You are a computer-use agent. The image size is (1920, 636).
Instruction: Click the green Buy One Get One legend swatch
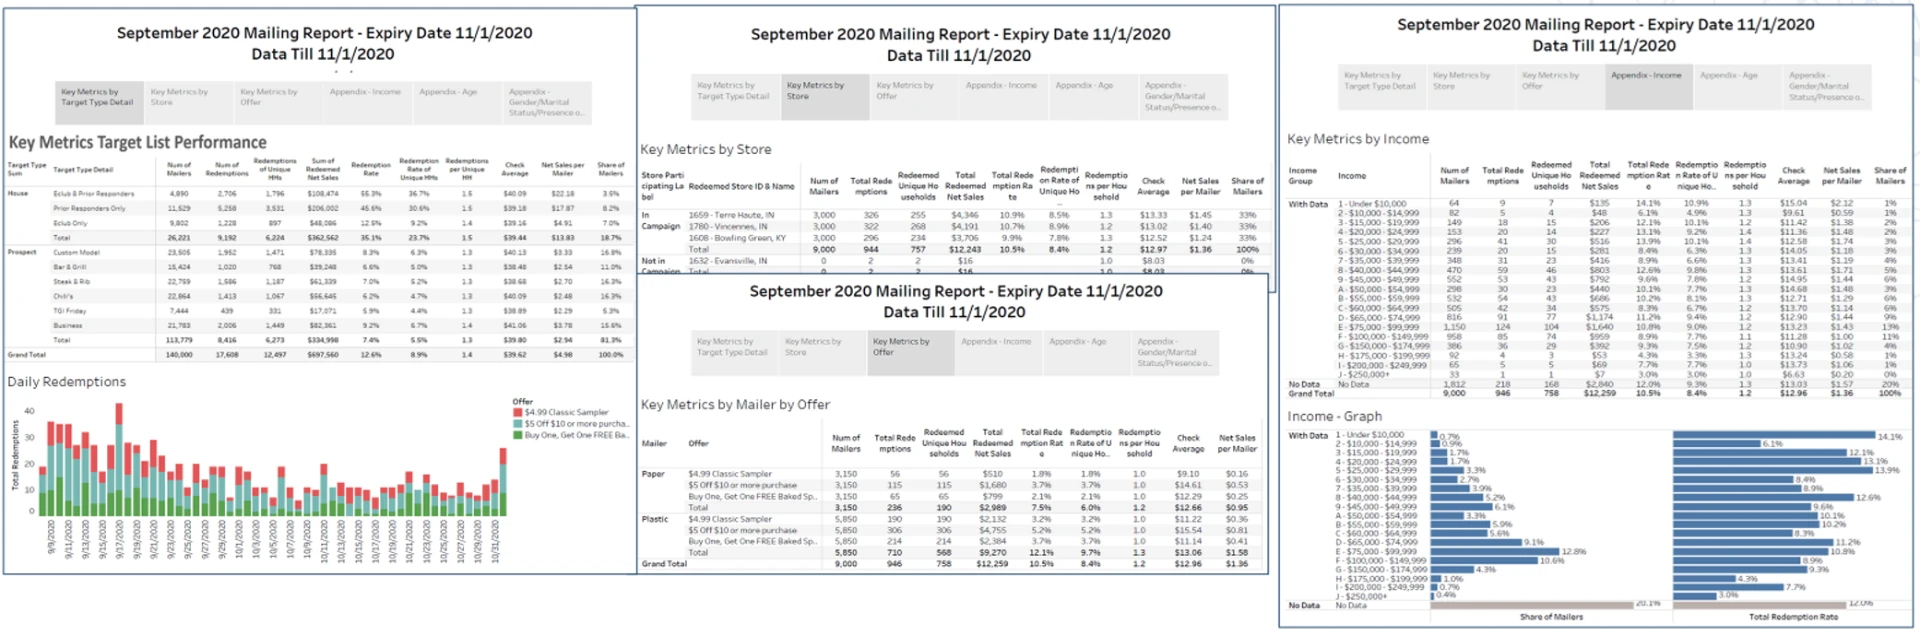518,436
